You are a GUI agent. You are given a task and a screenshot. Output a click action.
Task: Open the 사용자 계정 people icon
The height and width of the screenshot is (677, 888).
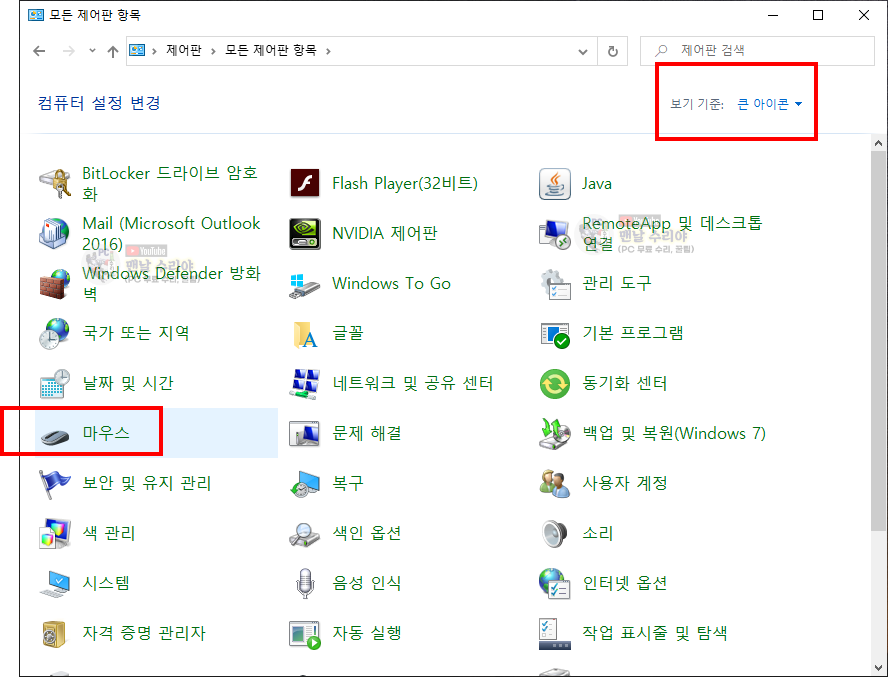pos(554,483)
